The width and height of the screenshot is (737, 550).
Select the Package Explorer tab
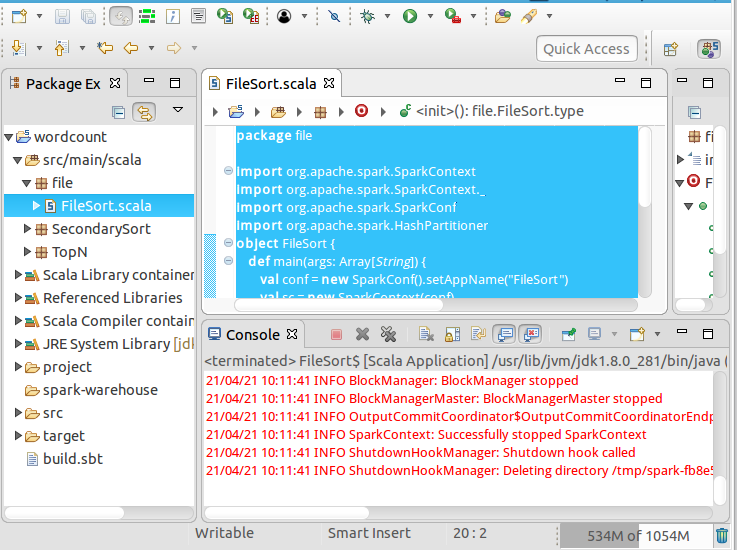point(63,84)
